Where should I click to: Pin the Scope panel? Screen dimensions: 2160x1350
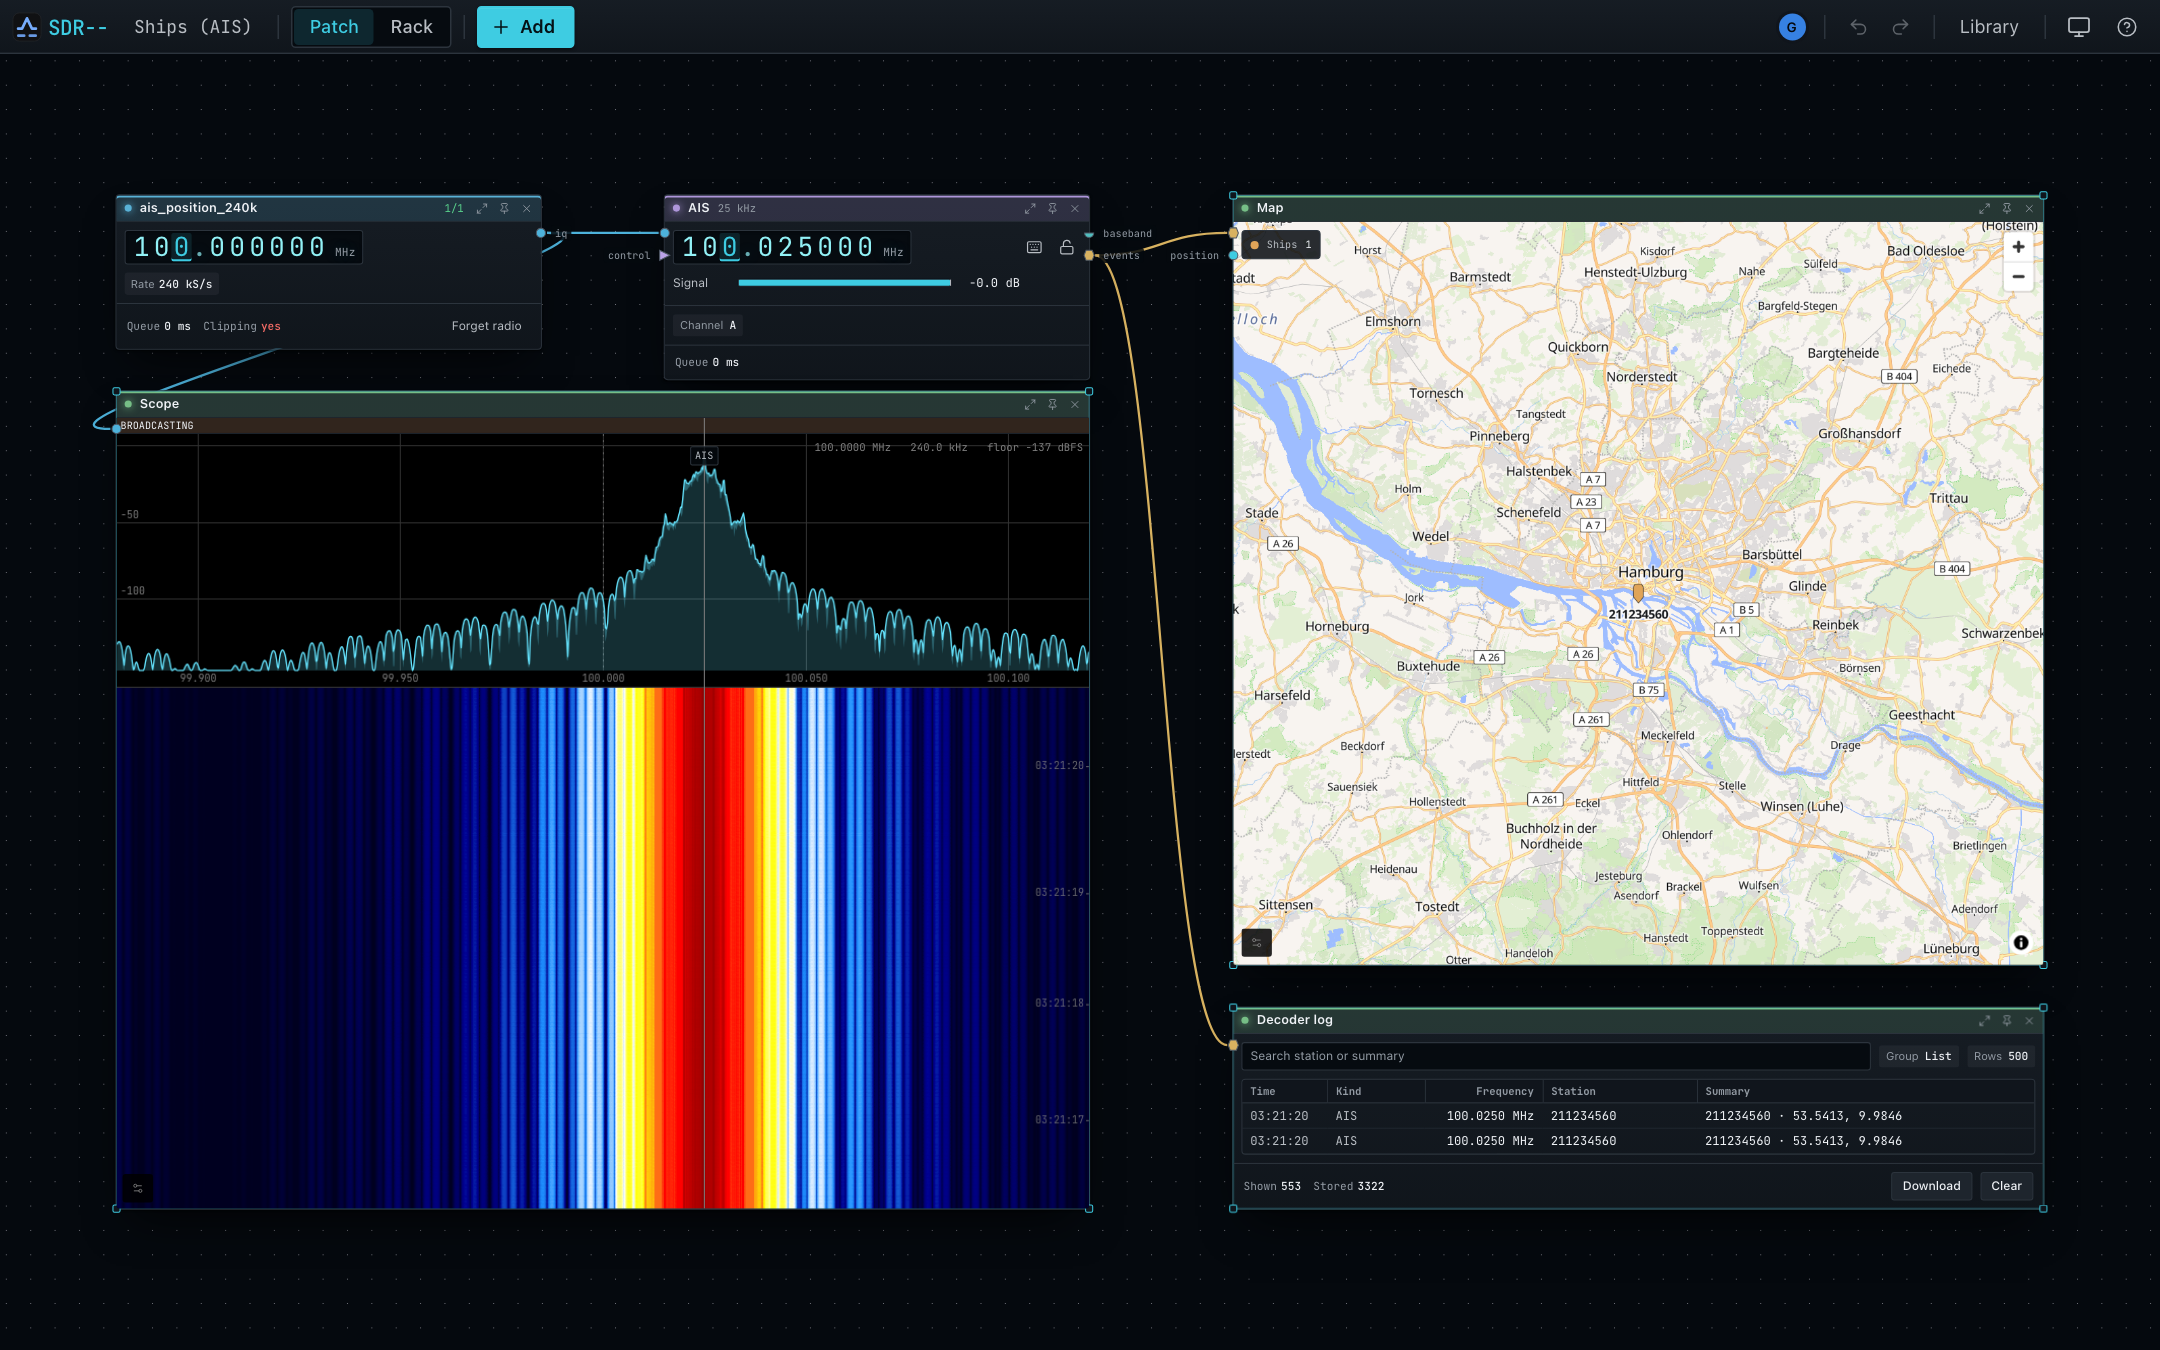1052,404
